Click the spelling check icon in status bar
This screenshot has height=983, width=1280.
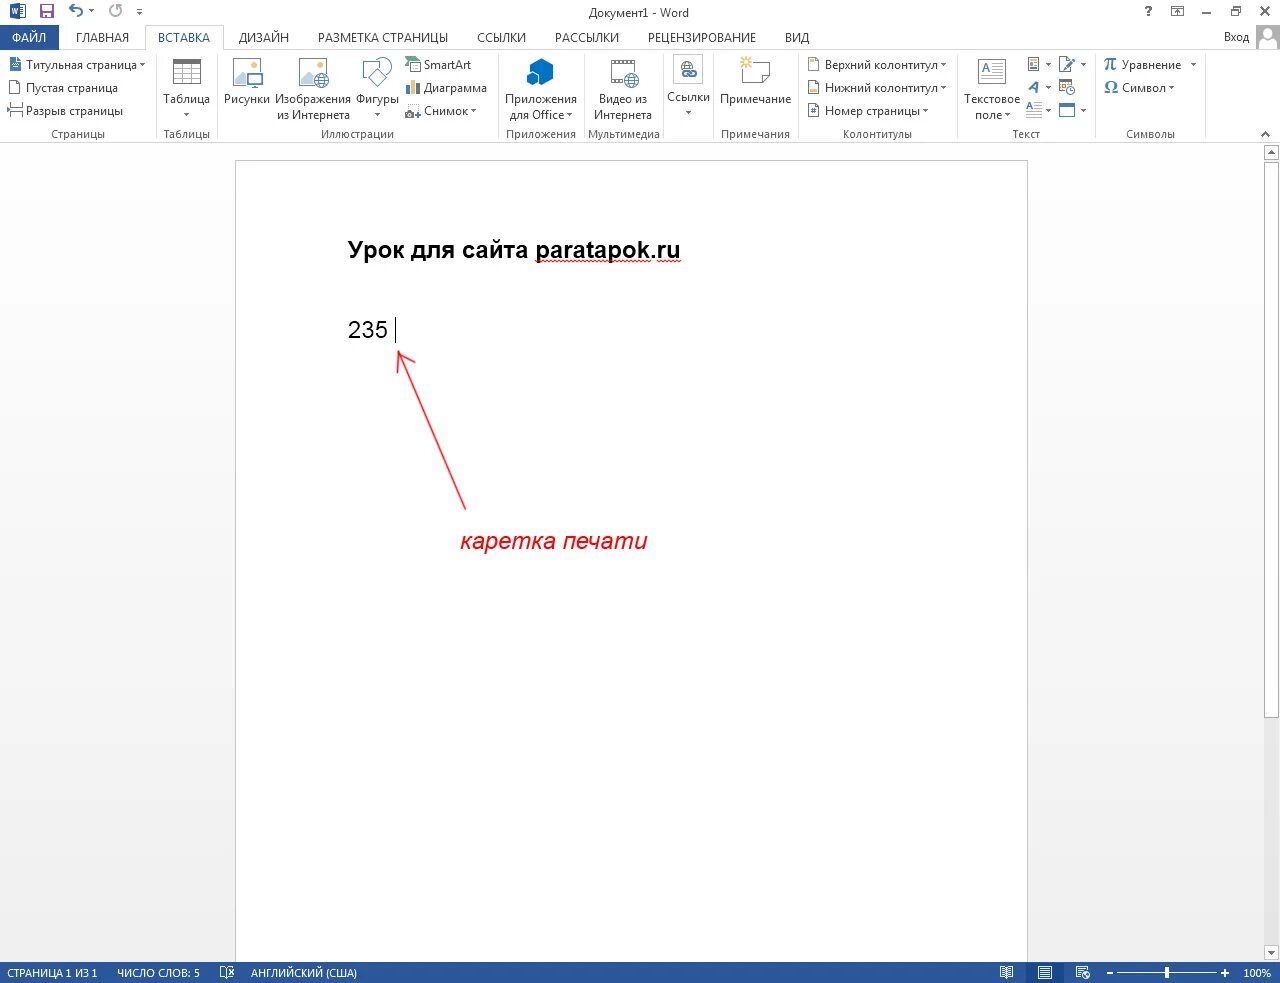tap(227, 973)
